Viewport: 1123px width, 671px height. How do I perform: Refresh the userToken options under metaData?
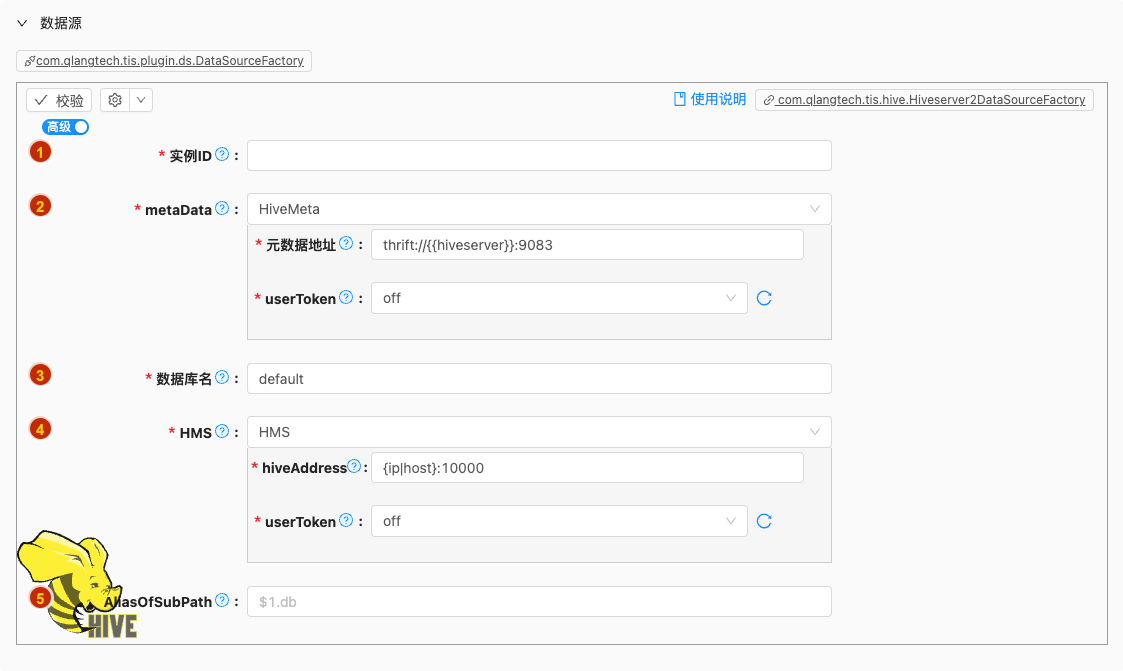point(764,298)
